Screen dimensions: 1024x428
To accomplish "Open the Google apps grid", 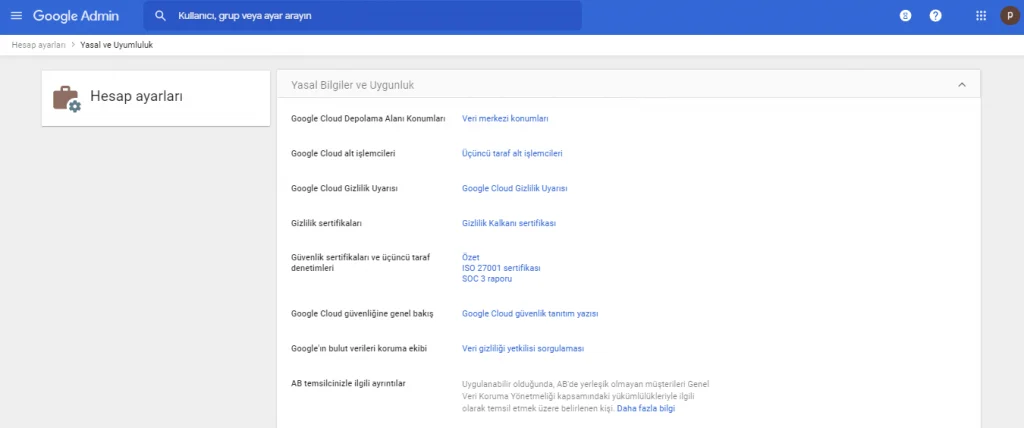I will (981, 16).
